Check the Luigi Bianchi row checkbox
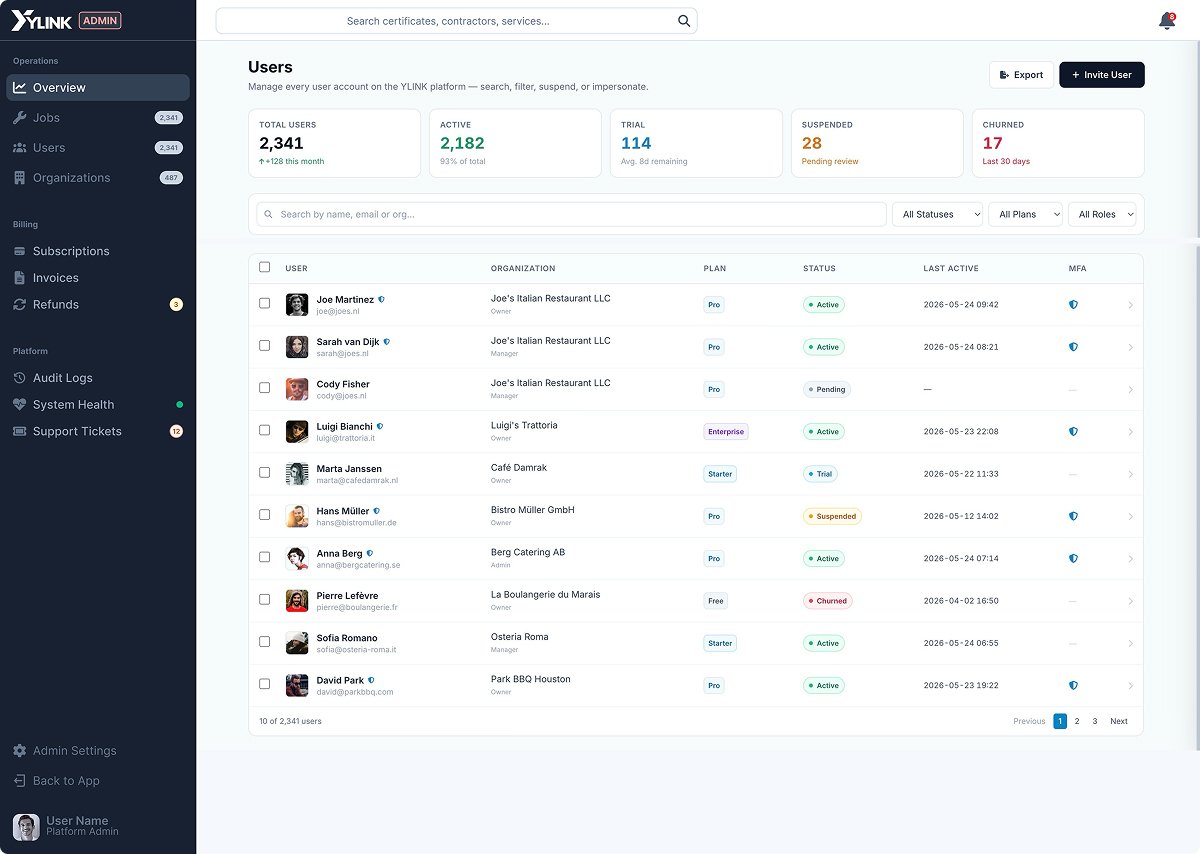 [x=264, y=430]
